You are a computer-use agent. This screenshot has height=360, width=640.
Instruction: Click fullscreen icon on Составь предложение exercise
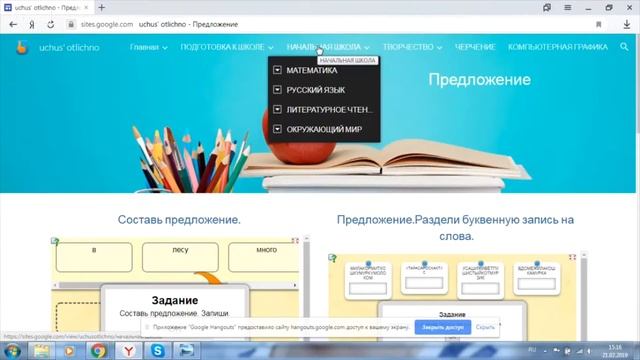pos(295,241)
